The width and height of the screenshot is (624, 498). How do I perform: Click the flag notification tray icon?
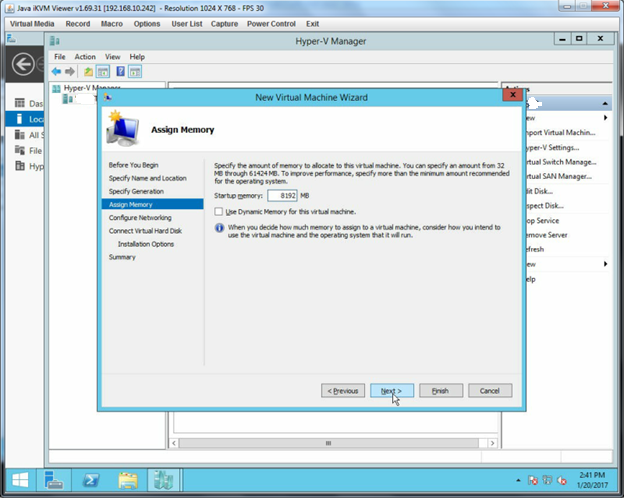tap(533, 480)
